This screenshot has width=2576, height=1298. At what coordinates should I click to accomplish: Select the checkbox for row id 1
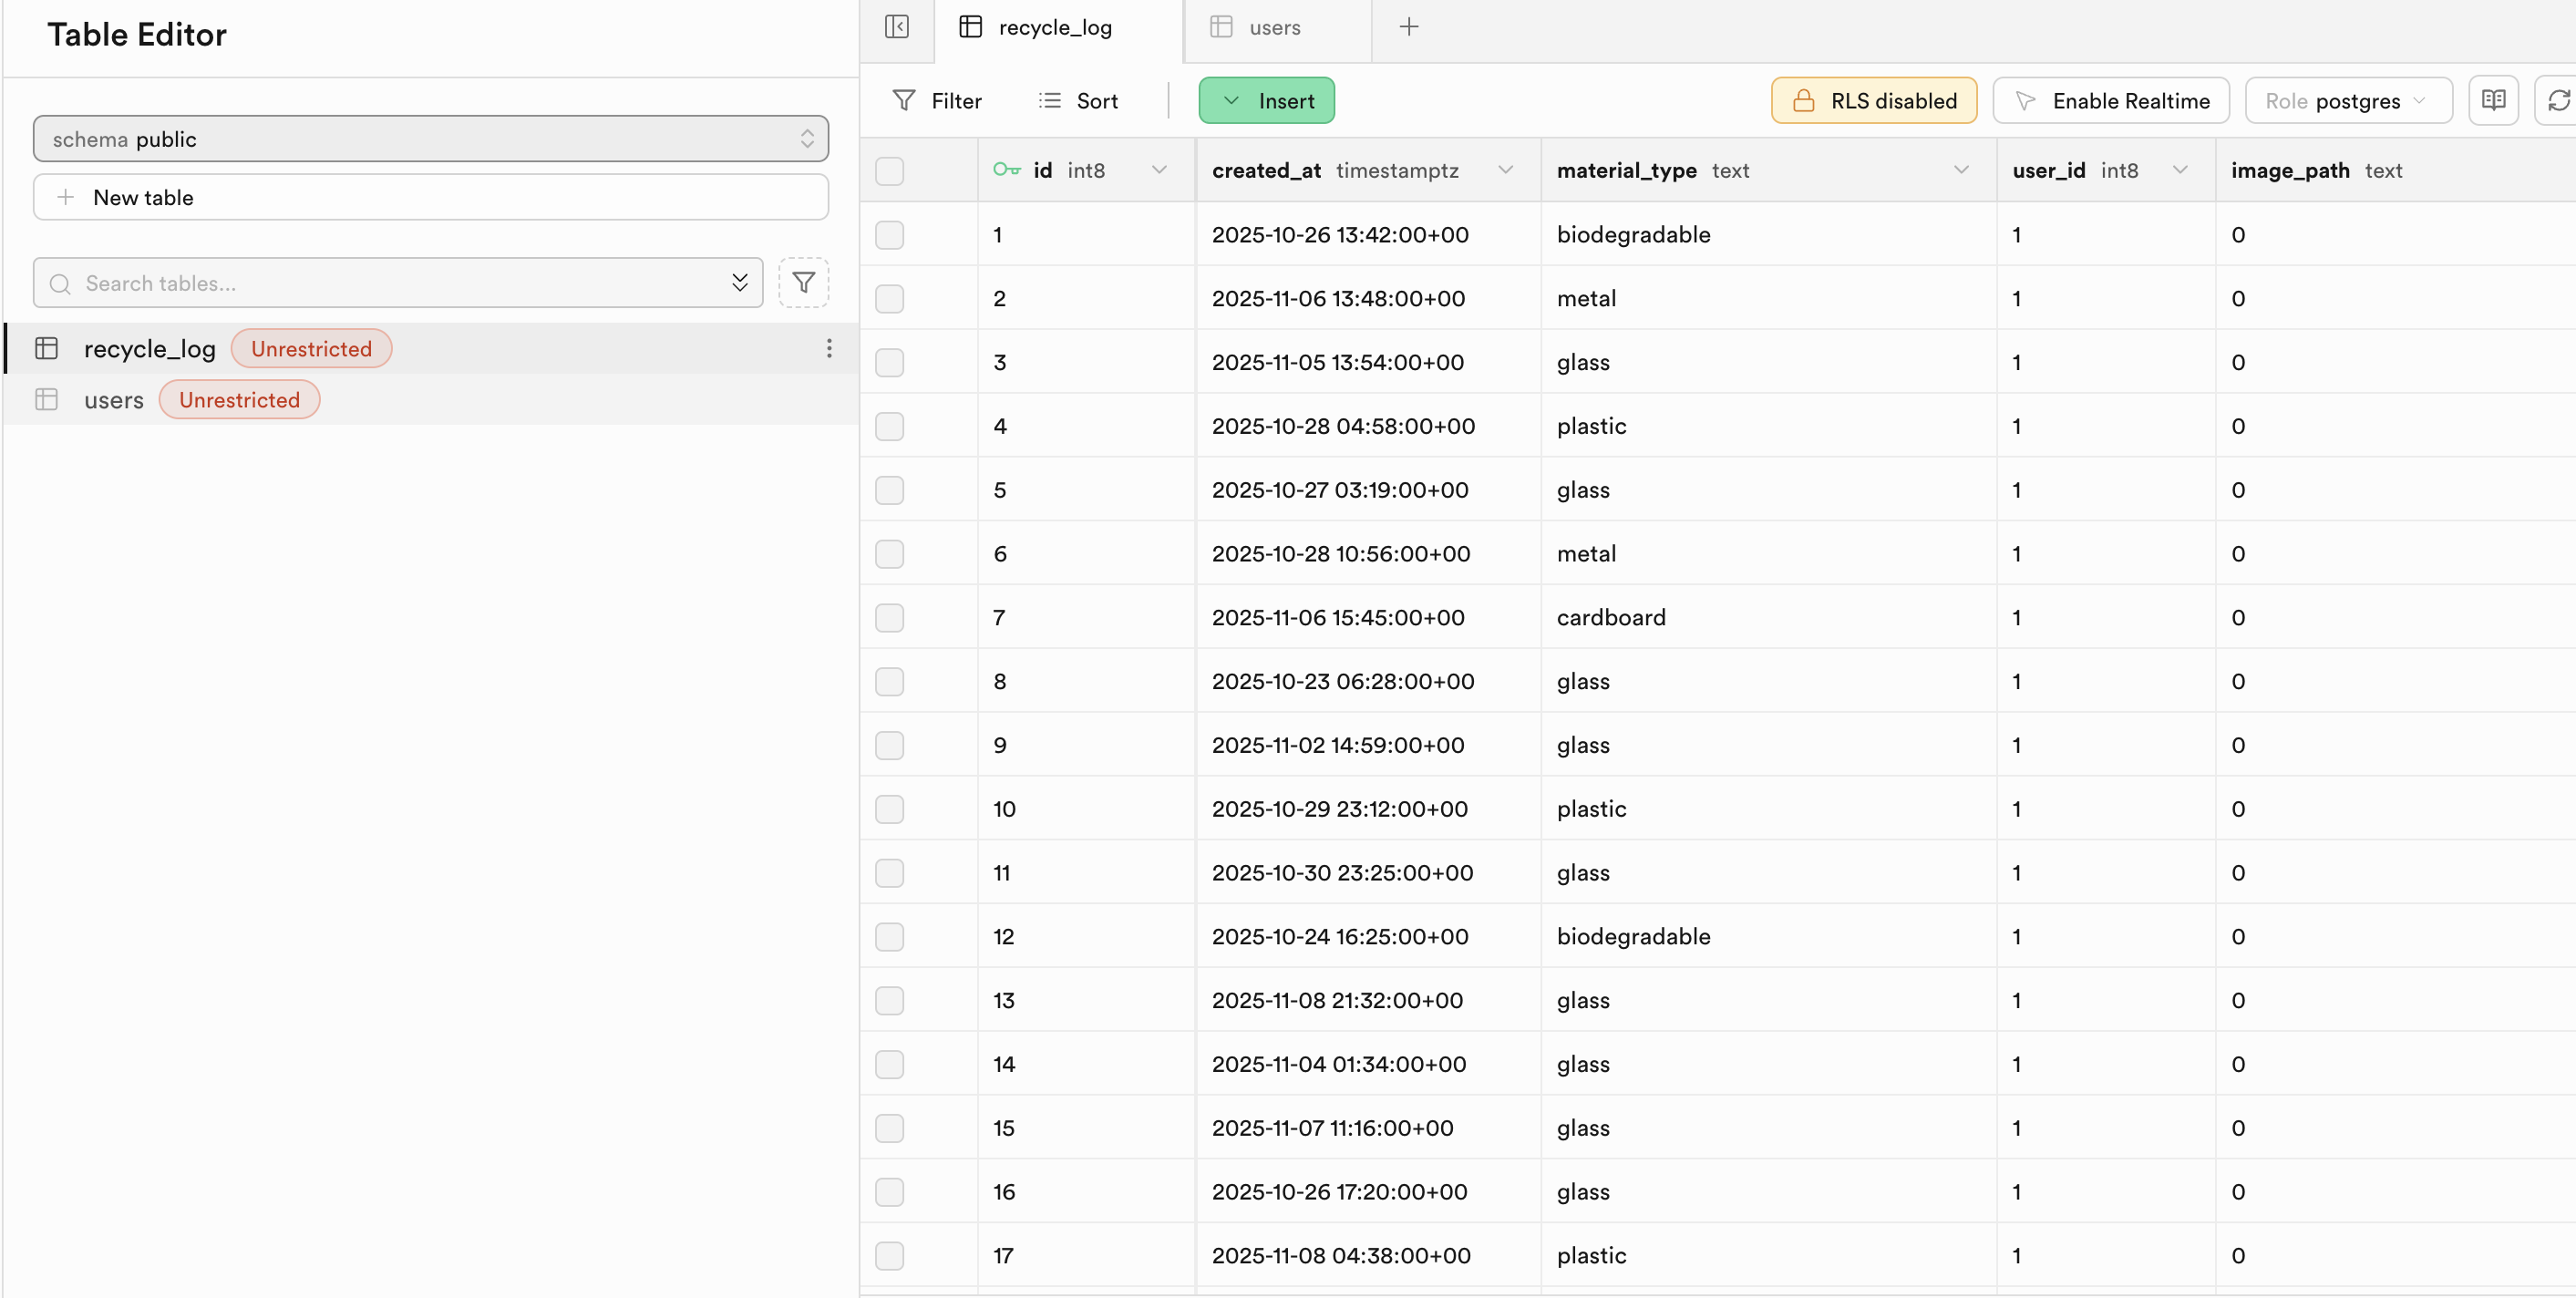(x=889, y=235)
